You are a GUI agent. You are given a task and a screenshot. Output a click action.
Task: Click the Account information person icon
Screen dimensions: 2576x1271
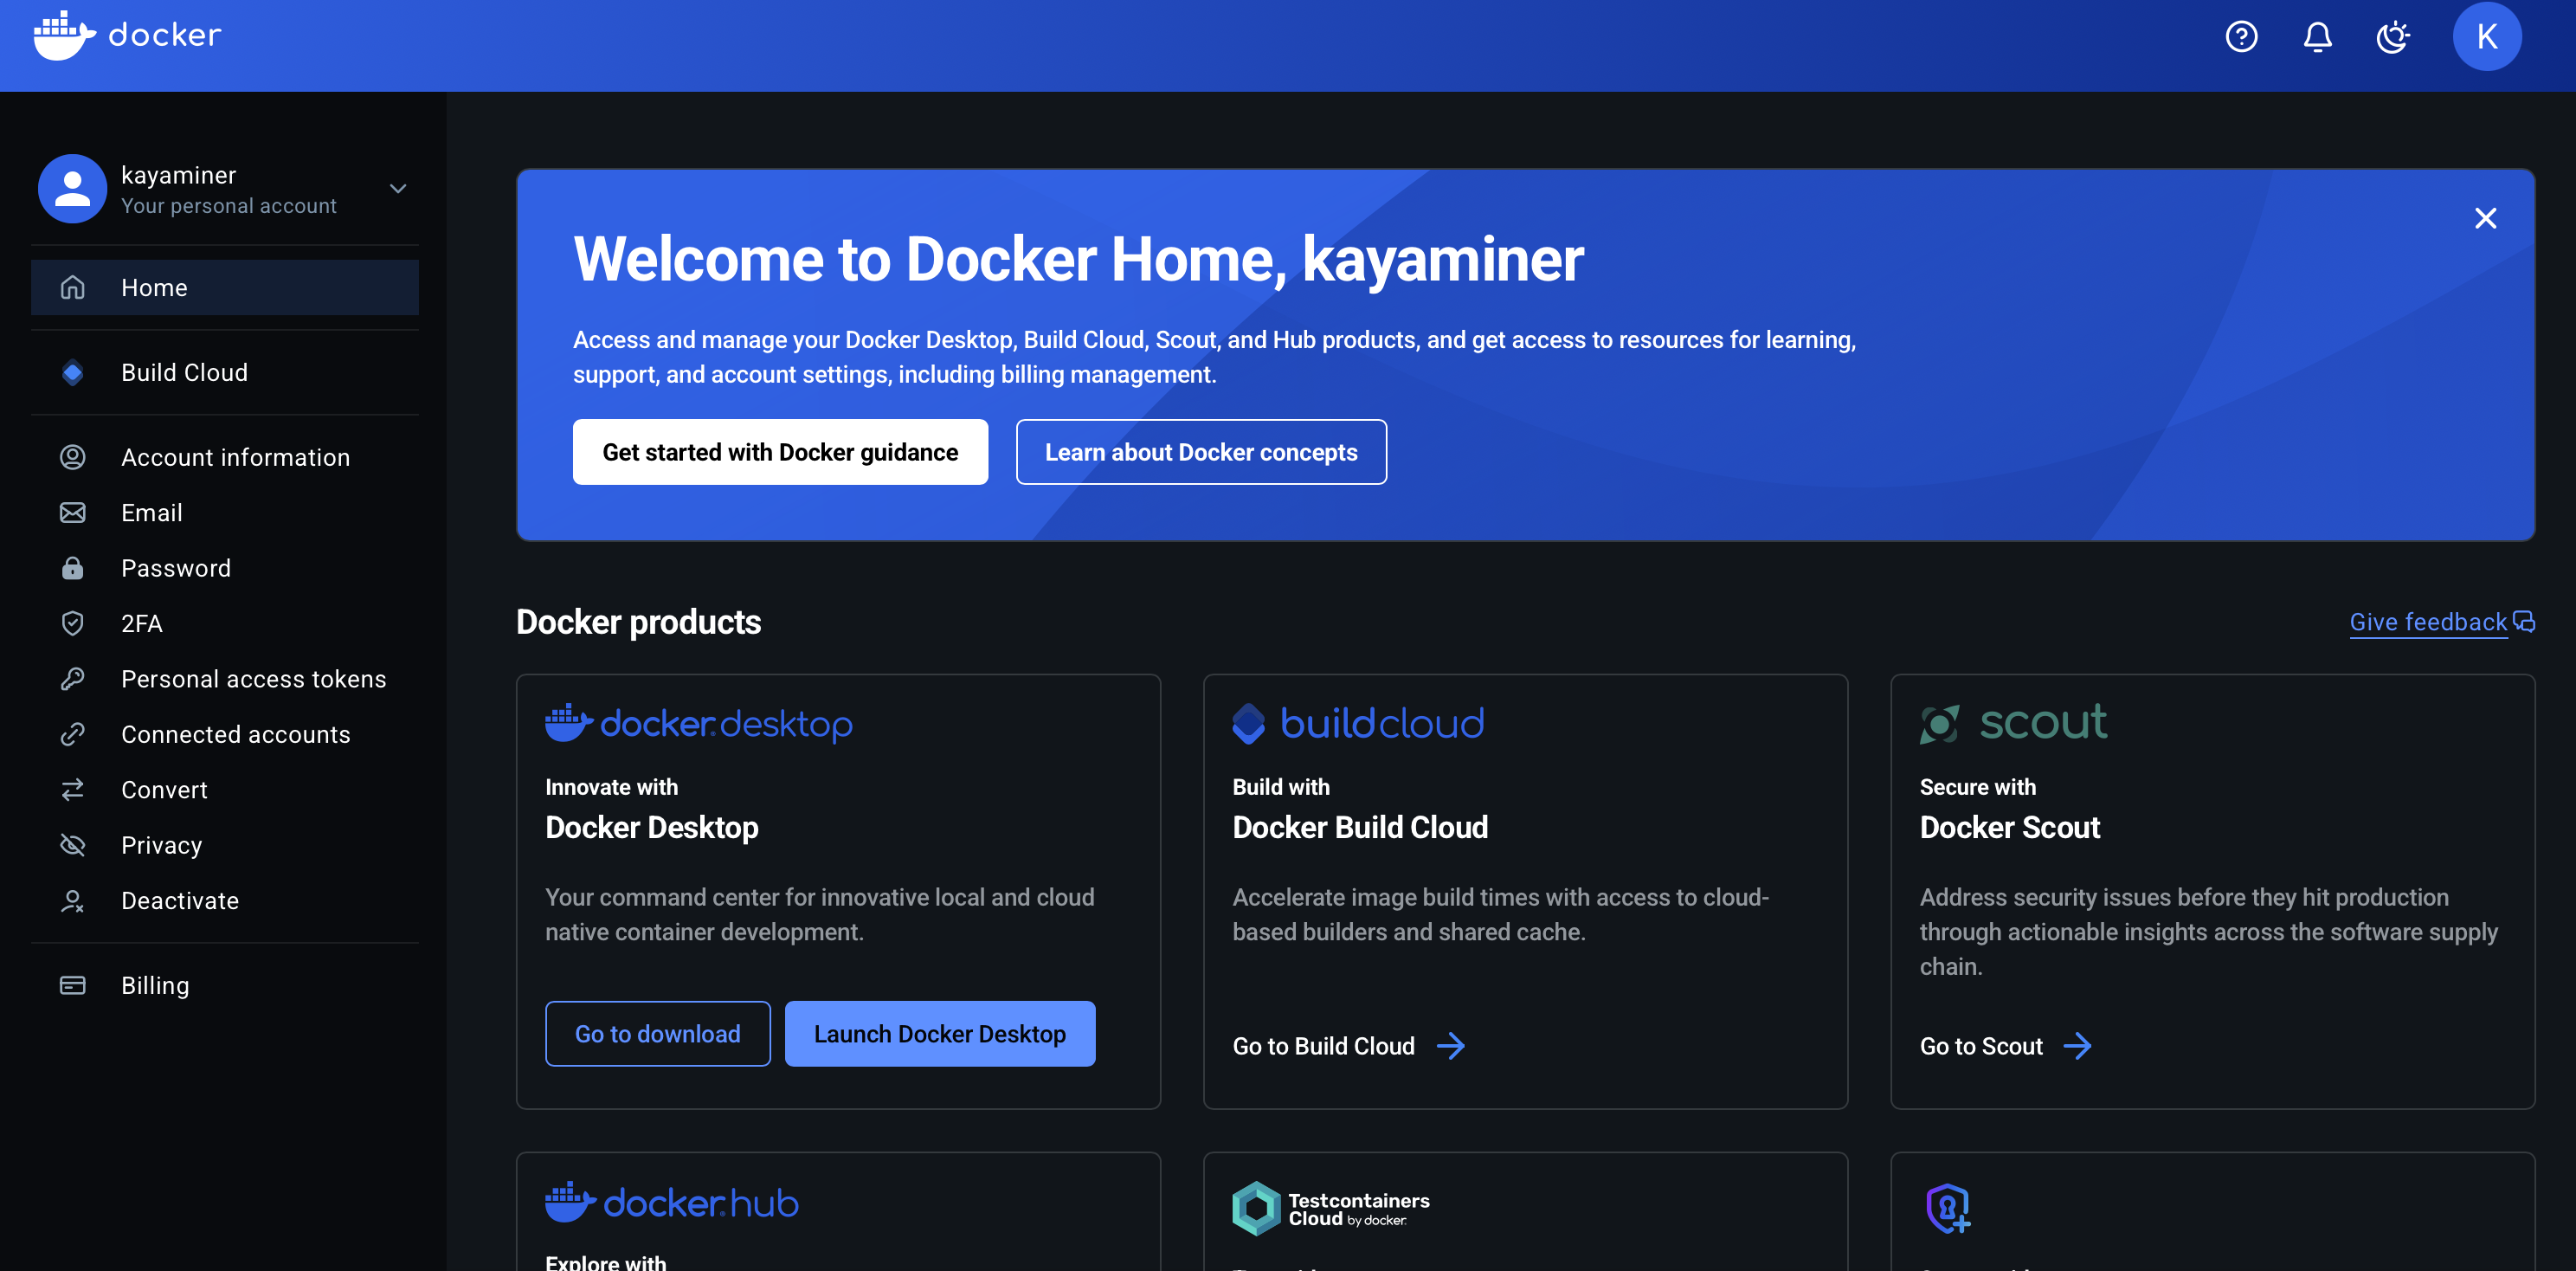(72, 457)
